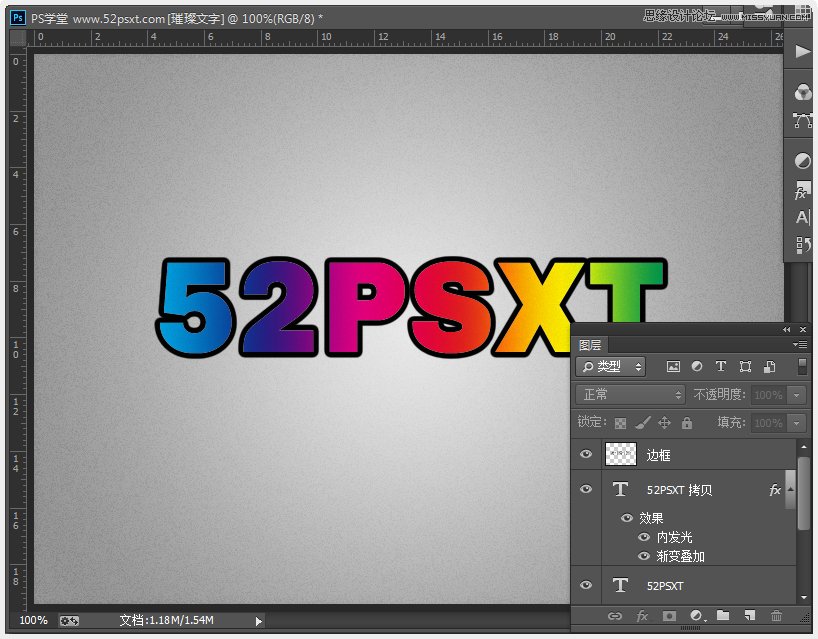Create new fill or adjustment layer
Screen dimensions: 818x639
[698, 617]
